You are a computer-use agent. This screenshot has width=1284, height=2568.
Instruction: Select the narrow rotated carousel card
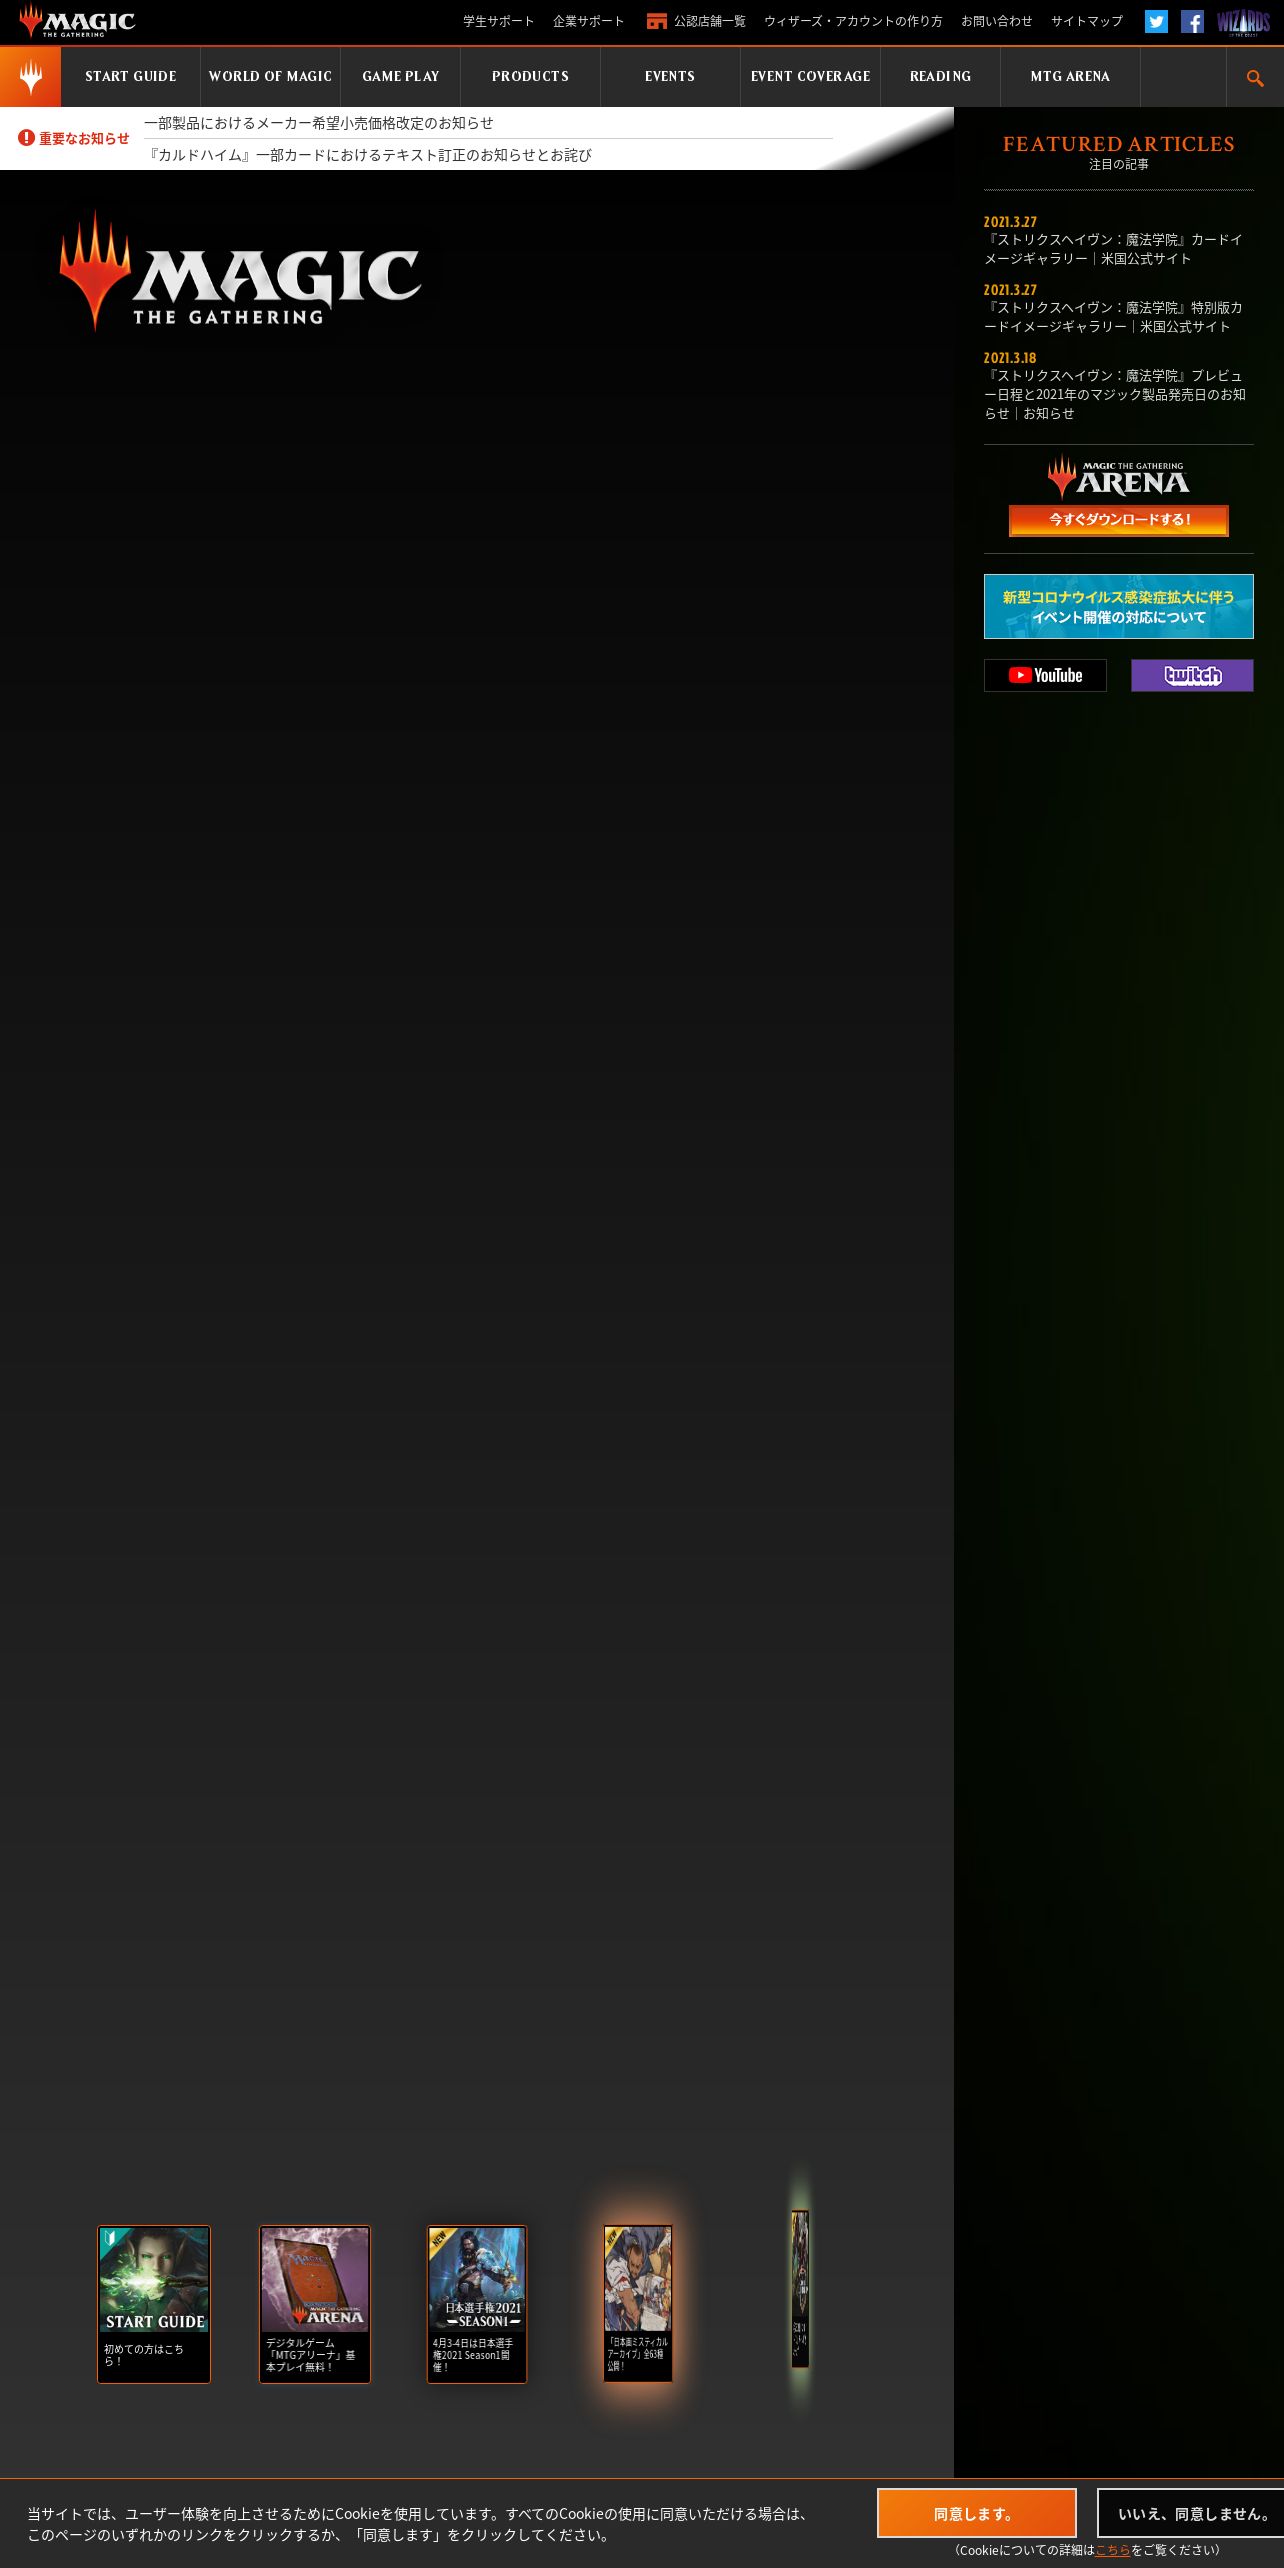click(x=800, y=2289)
